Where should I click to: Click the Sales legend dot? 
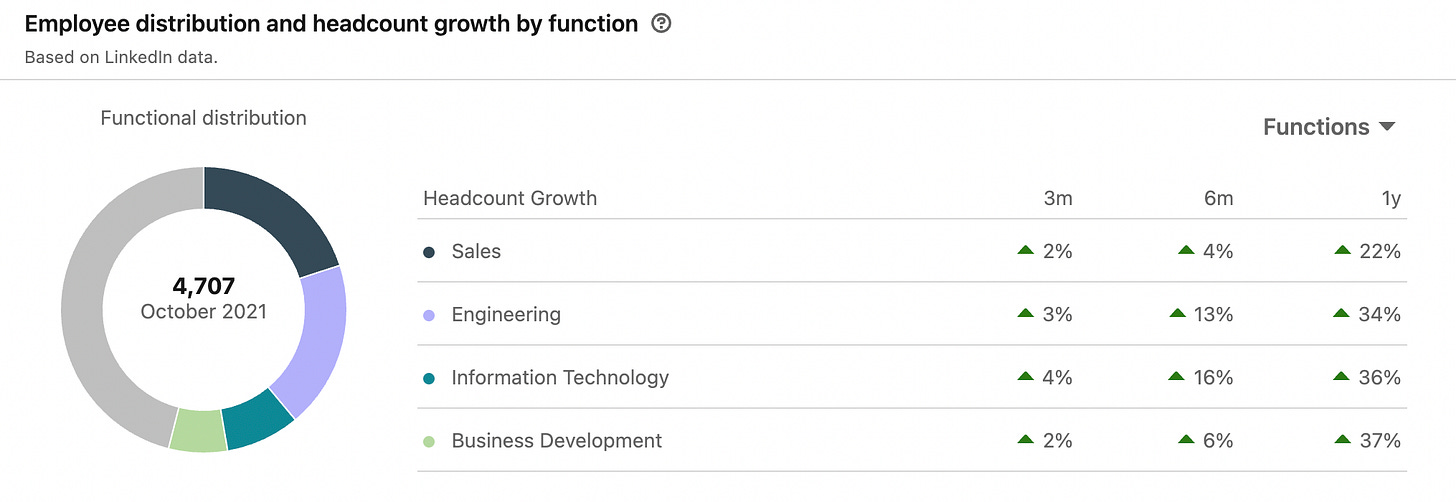click(x=429, y=252)
